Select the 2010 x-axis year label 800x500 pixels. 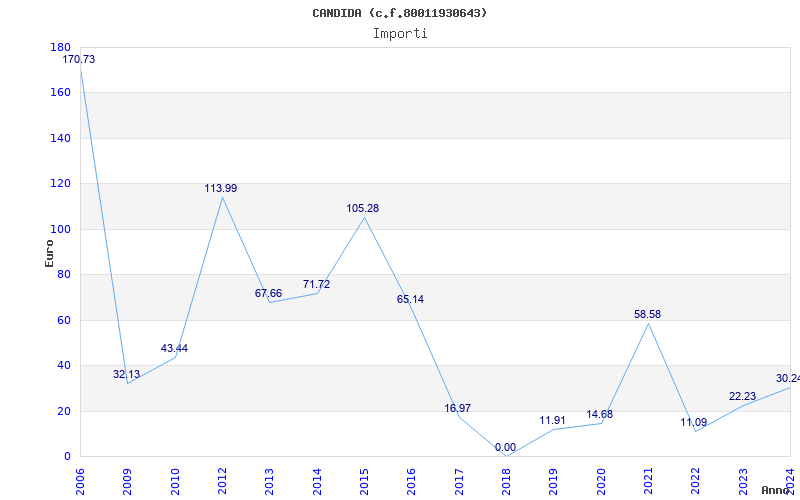[175, 482]
